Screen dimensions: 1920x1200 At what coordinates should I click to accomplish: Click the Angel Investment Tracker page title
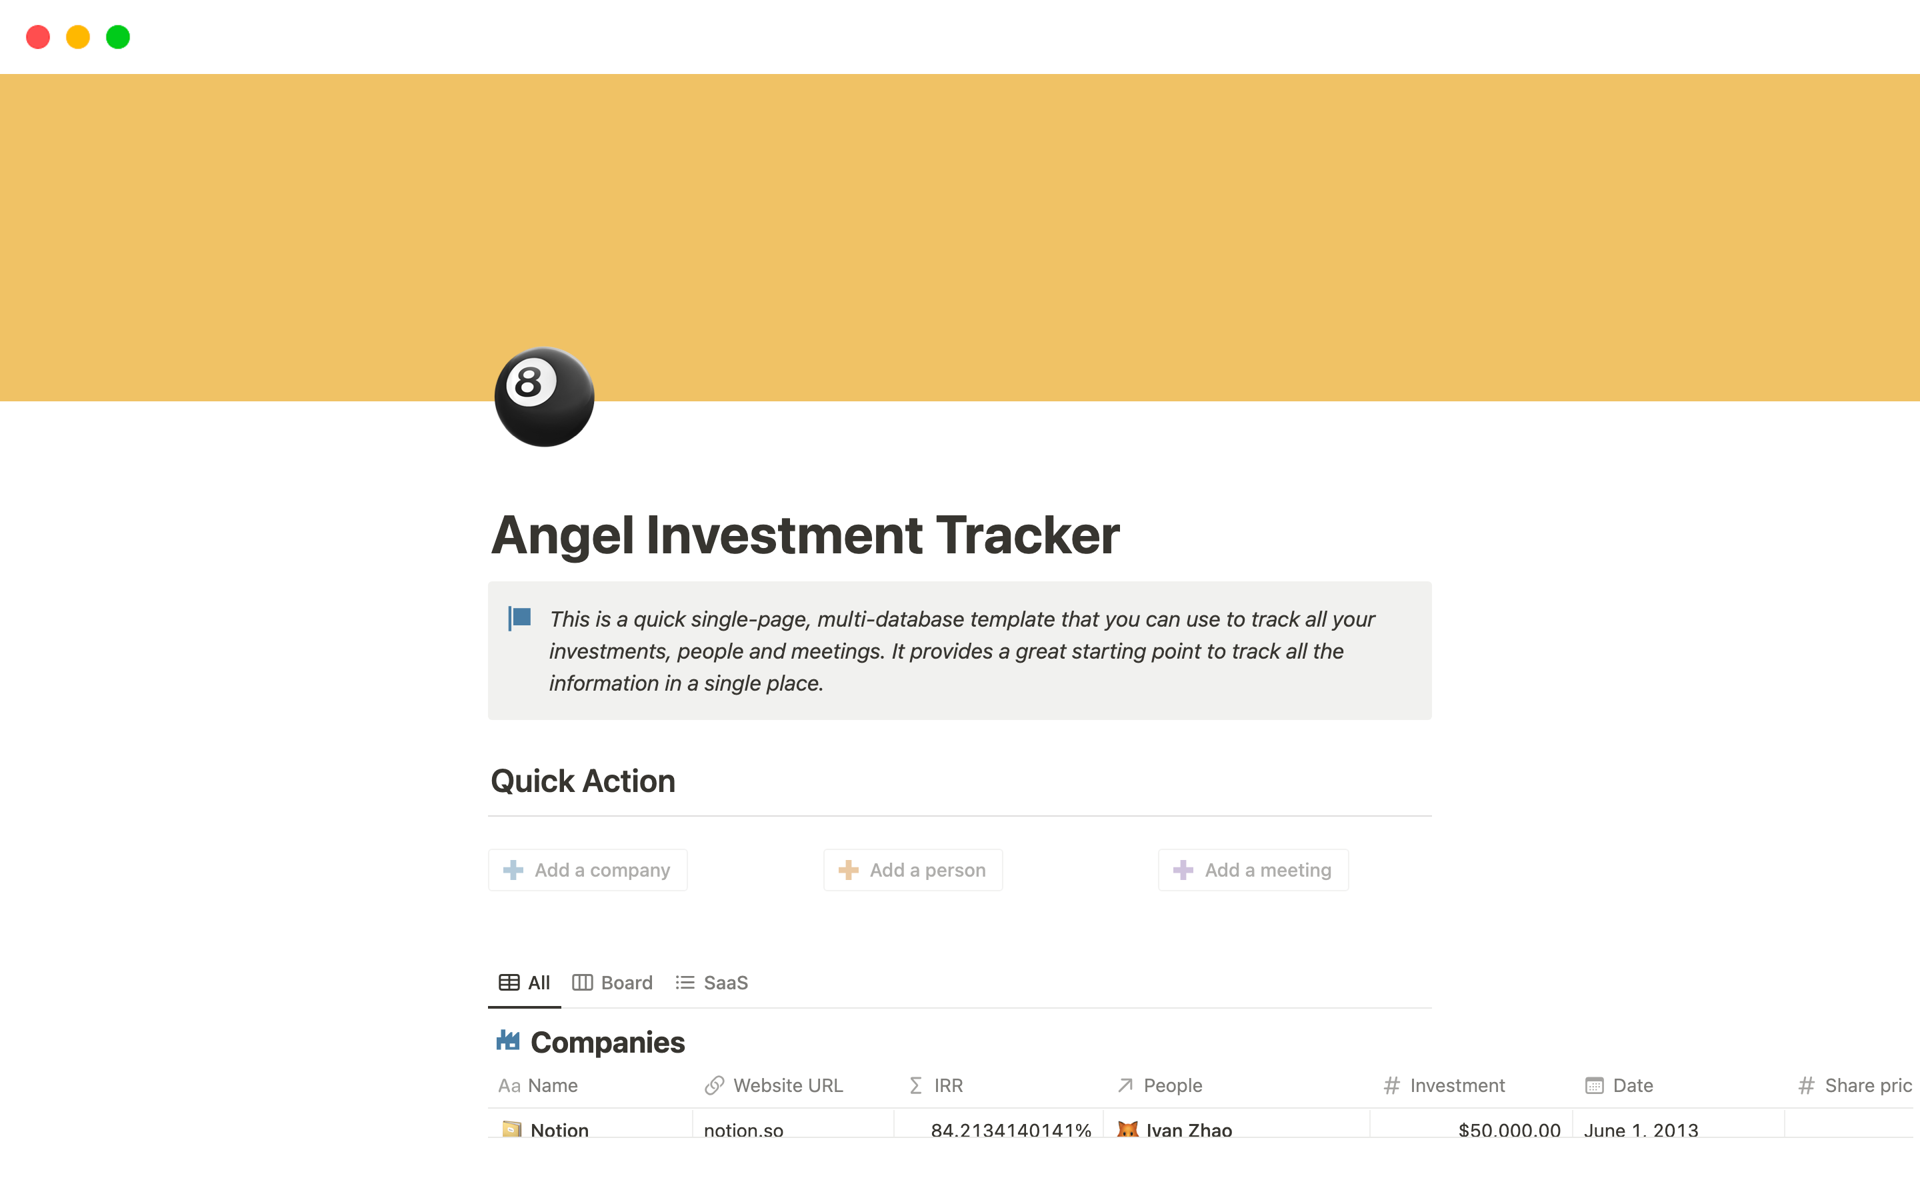(x=805, y=535)
